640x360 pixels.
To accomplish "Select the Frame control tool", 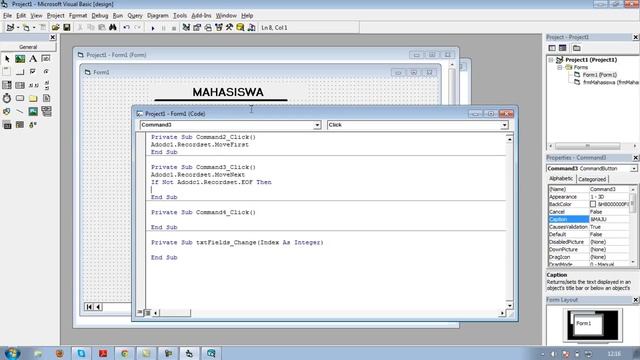I will tap(7, 72).
